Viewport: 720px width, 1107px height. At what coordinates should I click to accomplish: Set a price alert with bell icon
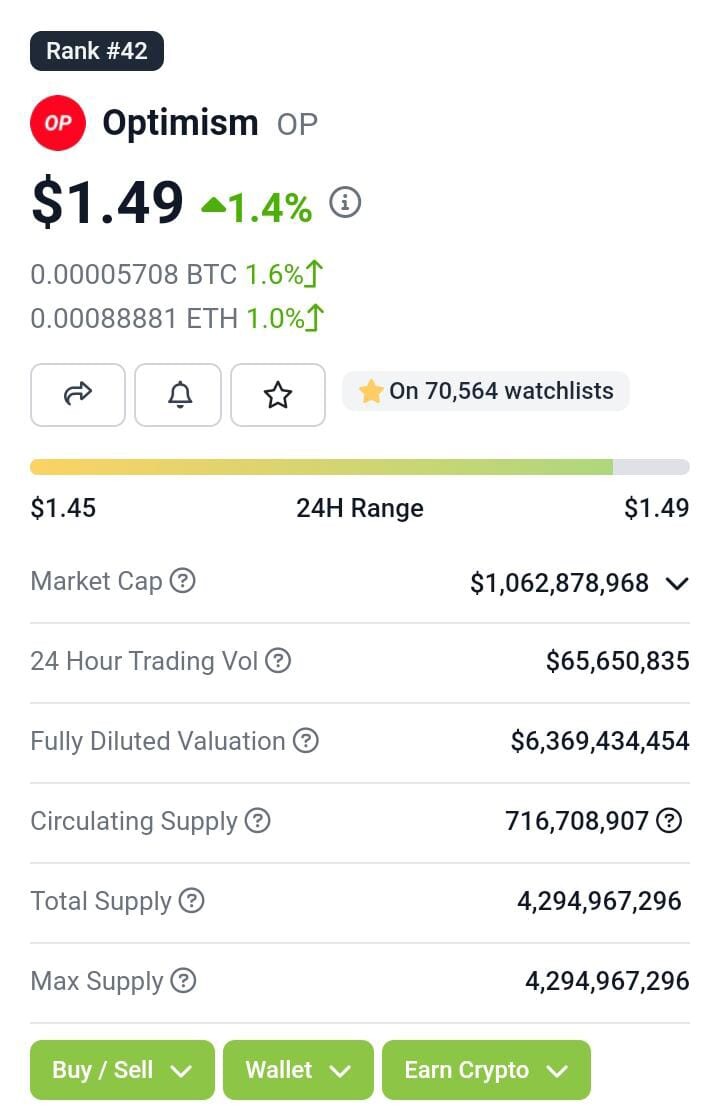pos(178,395)
